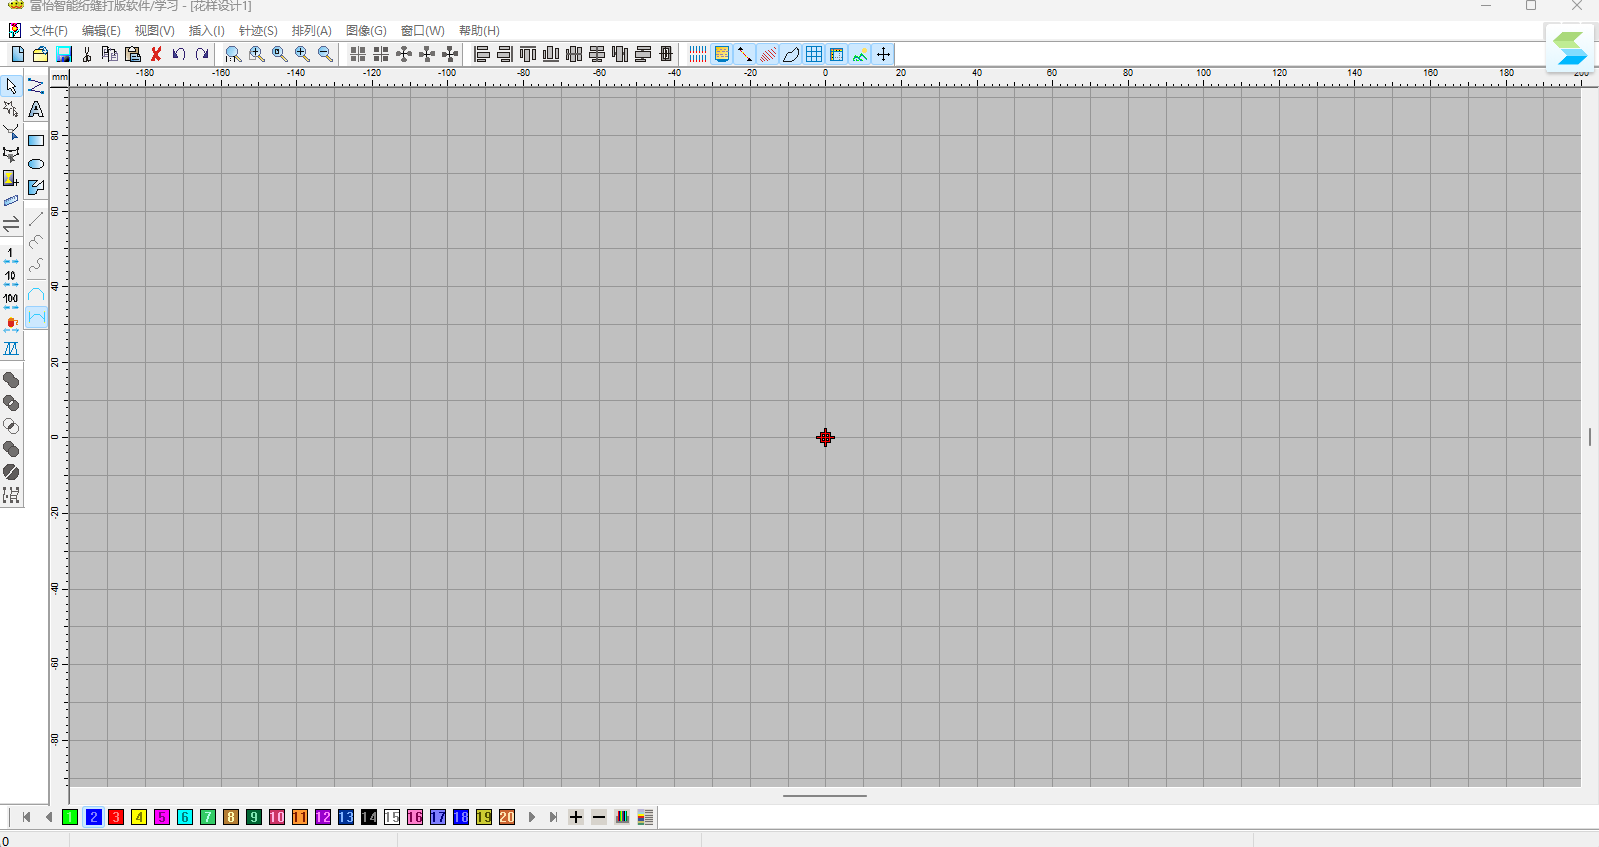
Task: Toggle the needle points line display
Action: 745,54
